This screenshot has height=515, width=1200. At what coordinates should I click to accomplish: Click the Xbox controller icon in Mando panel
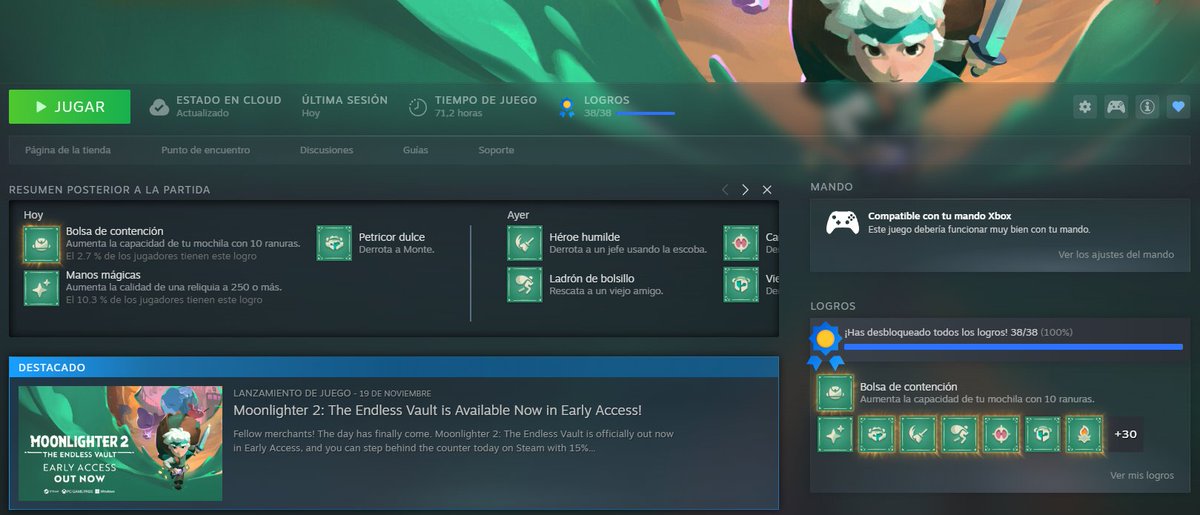[842, 222]
